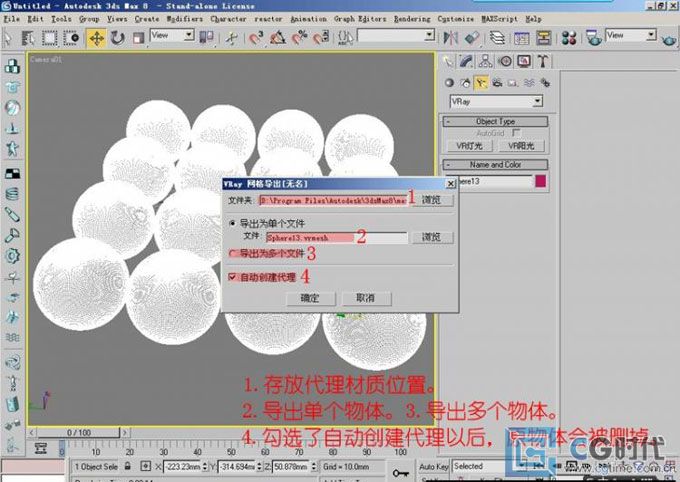This screenshot has height=482, width=680.
Task: Click 确定 to confirm mesh export
Action: (310, 298)
